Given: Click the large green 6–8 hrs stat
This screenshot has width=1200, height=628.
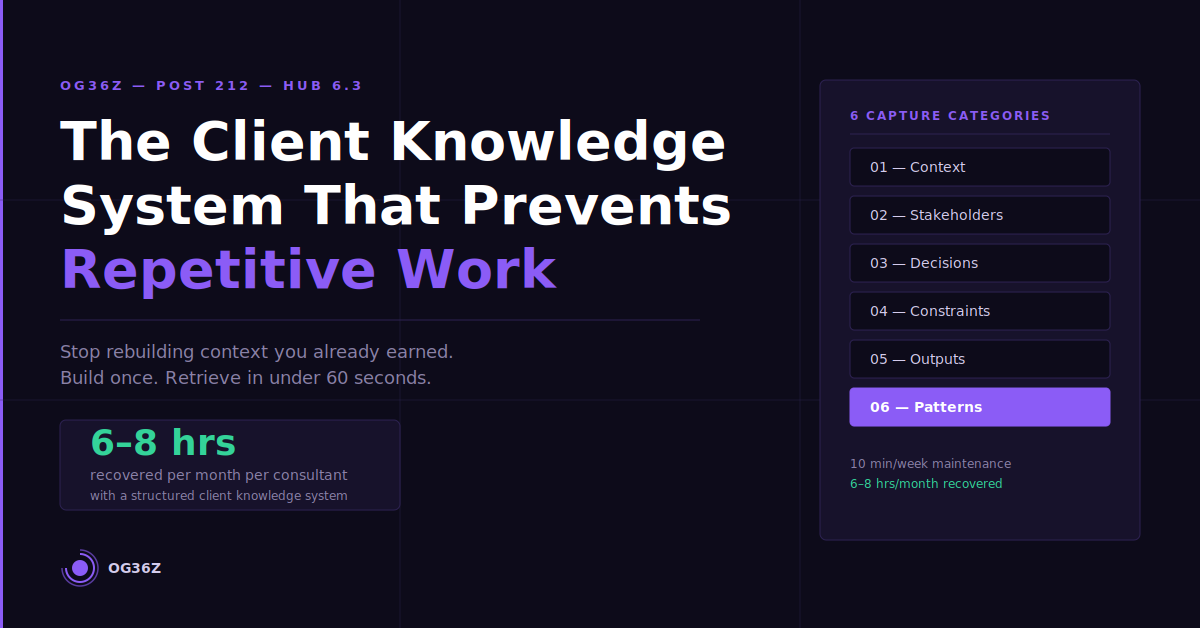Looking at the screenshot, I should click(x=163, y=442).
